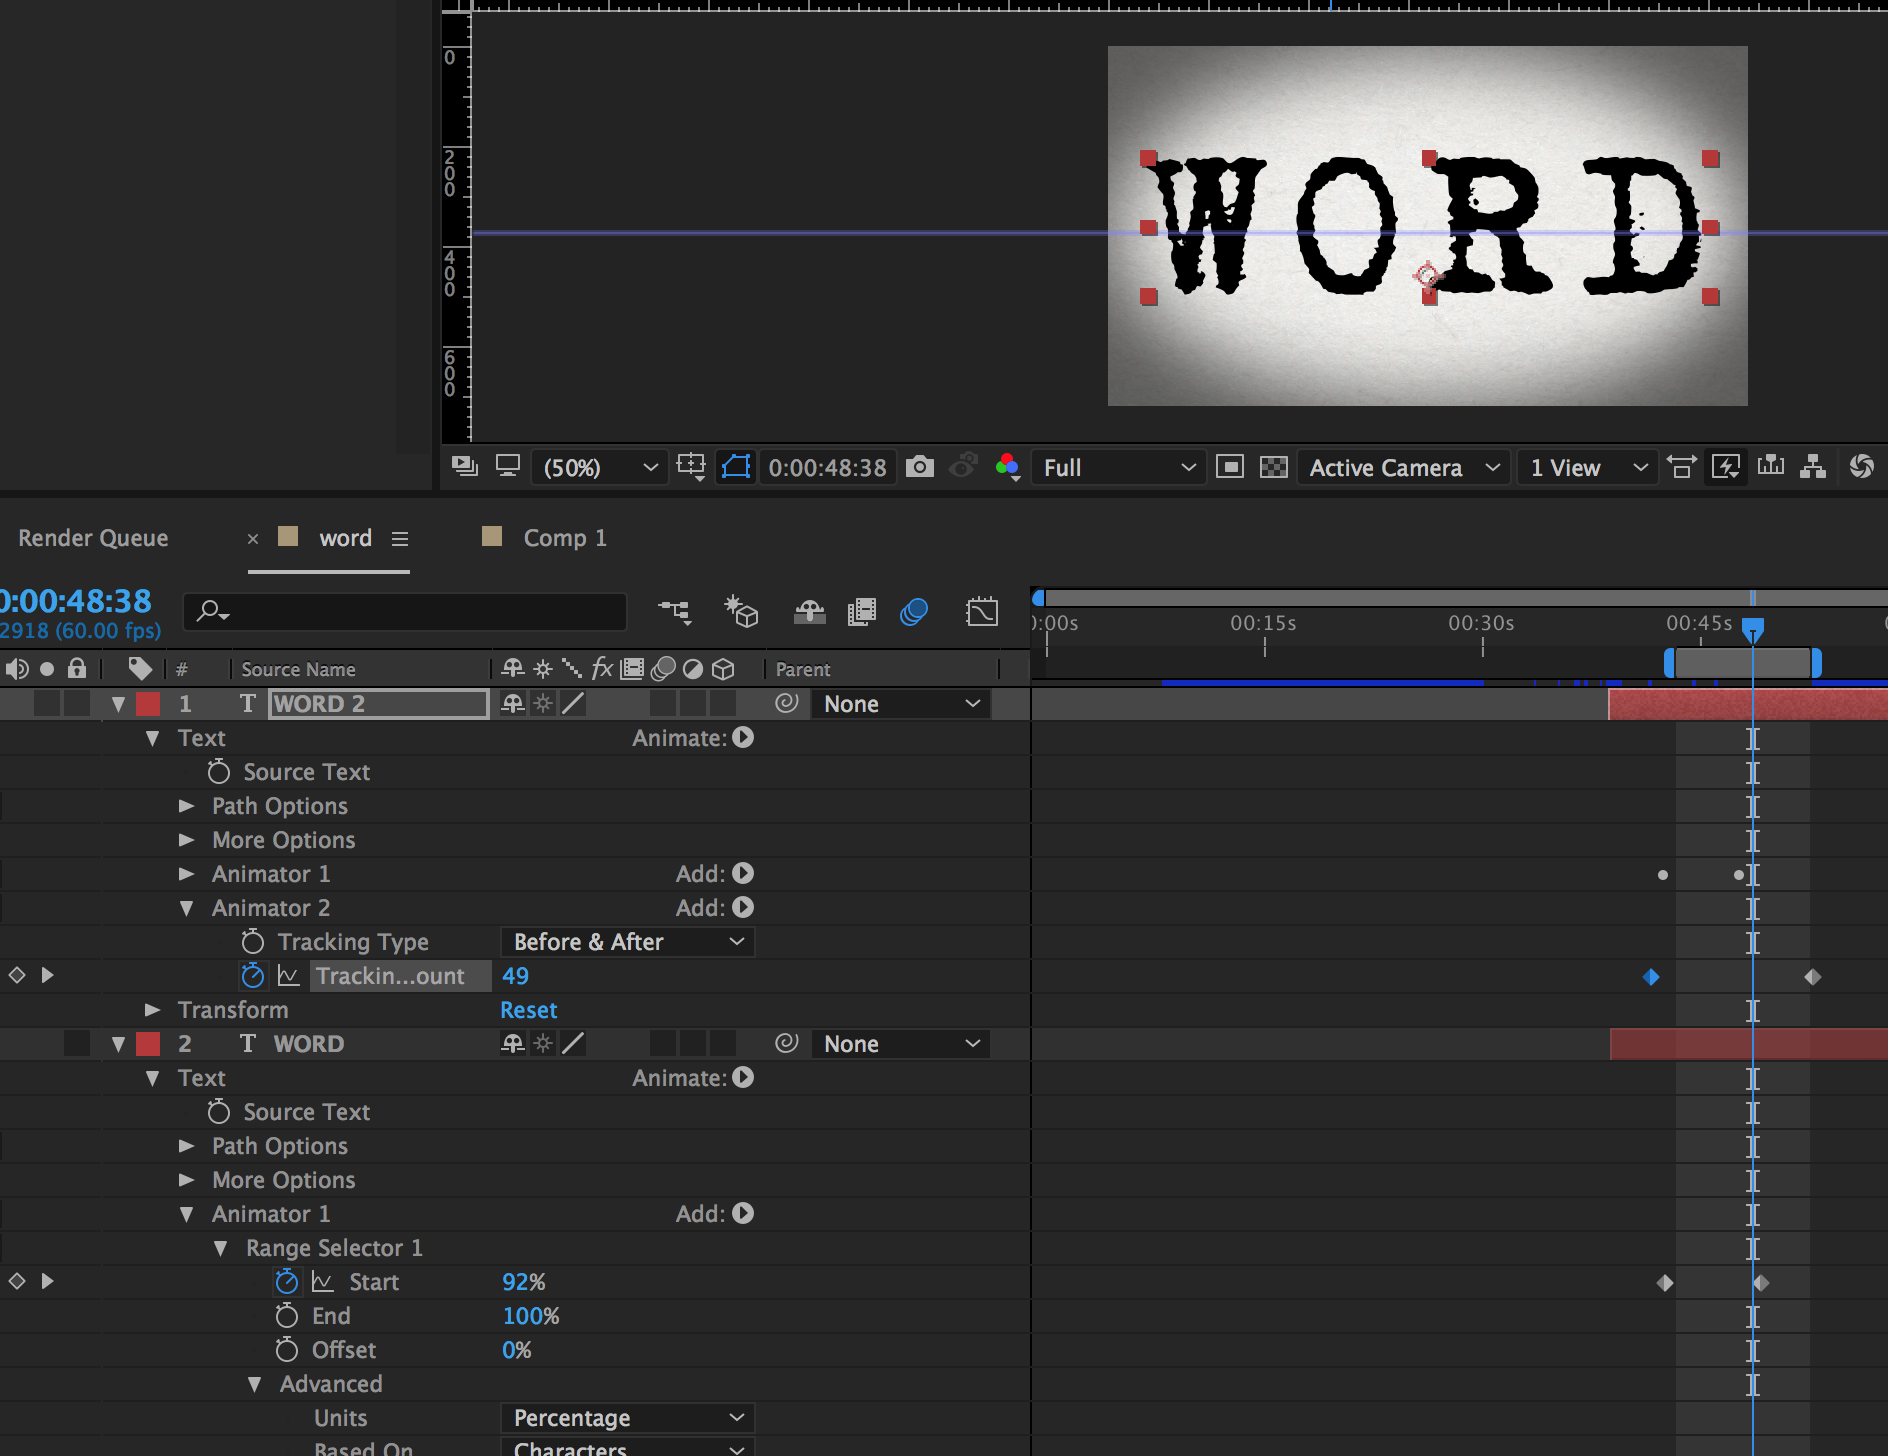Close the word timeline tab
Screen dimensions: 1888x1456
[253, 538]
